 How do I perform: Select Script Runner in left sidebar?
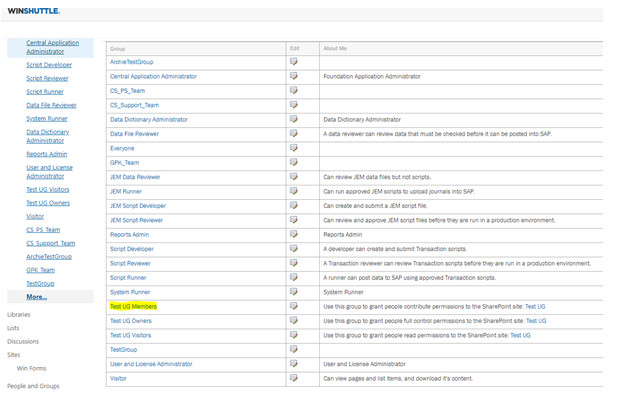(45, 91)
